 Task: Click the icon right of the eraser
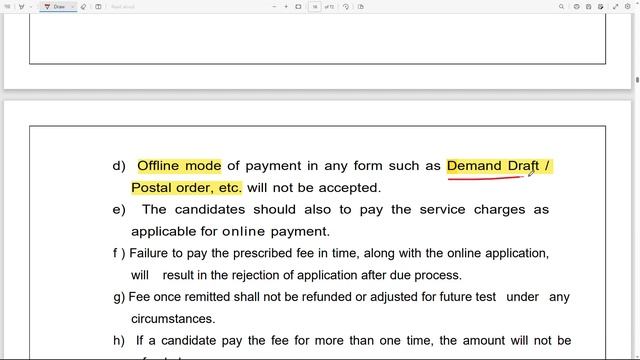(98, 7)
